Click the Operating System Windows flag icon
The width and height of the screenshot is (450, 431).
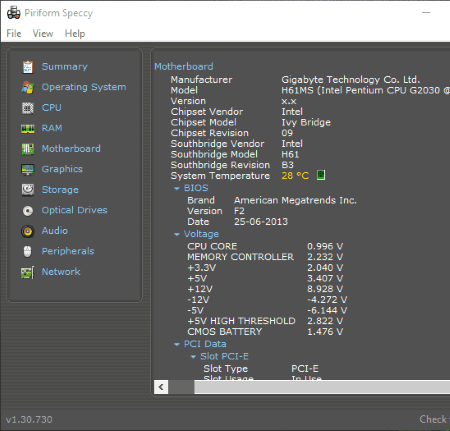pyautogui.click(x=28, y=87)
